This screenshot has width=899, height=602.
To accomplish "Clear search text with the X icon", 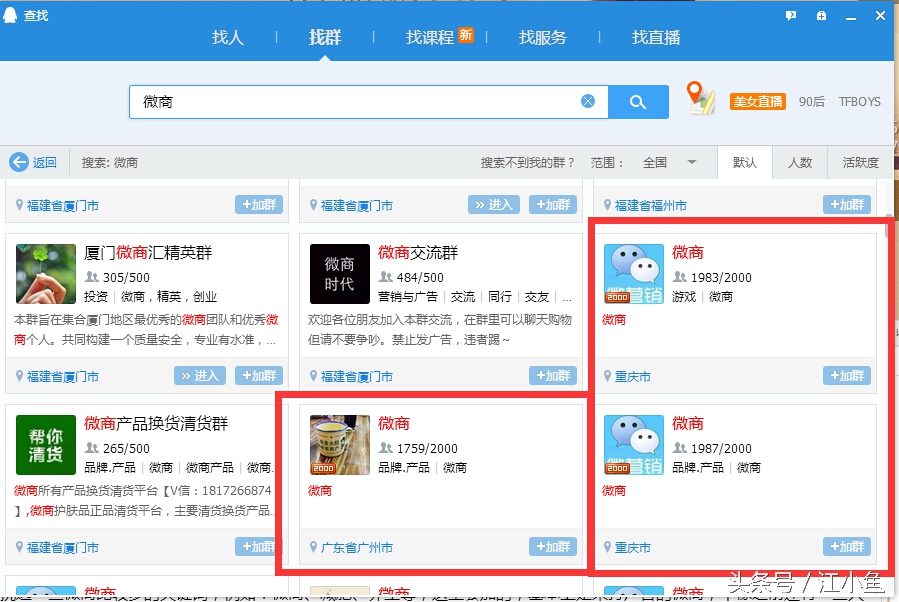I will [x=588, y=101].
